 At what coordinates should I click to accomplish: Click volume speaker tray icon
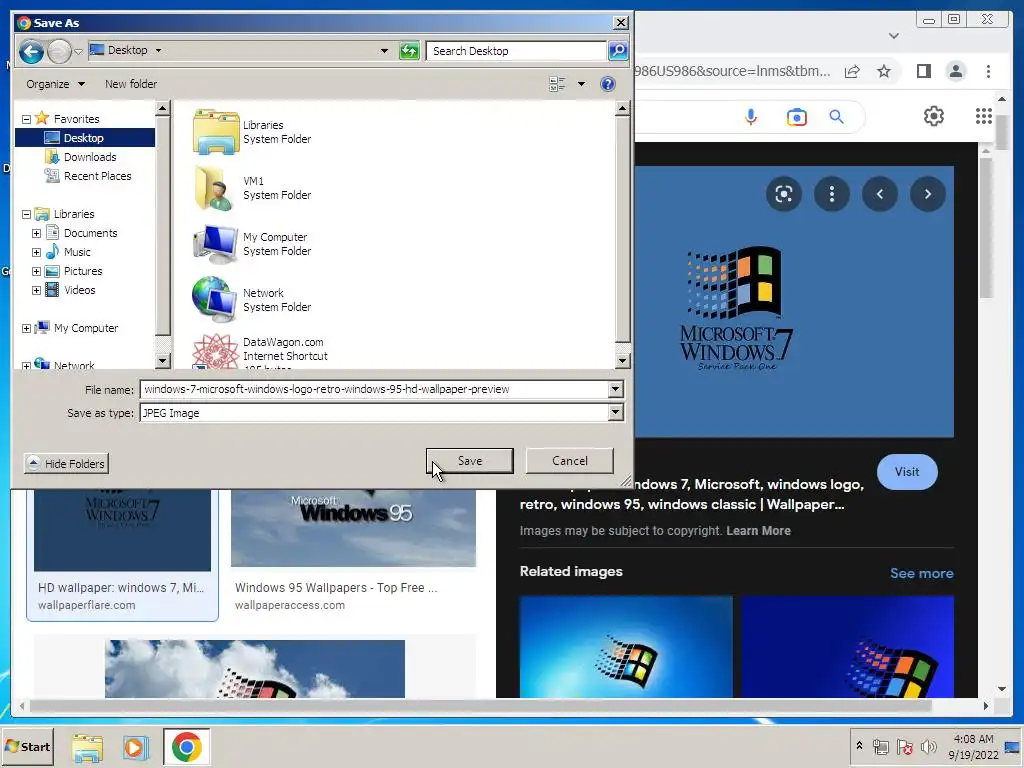pyautogui.click(x=929, y=746)
